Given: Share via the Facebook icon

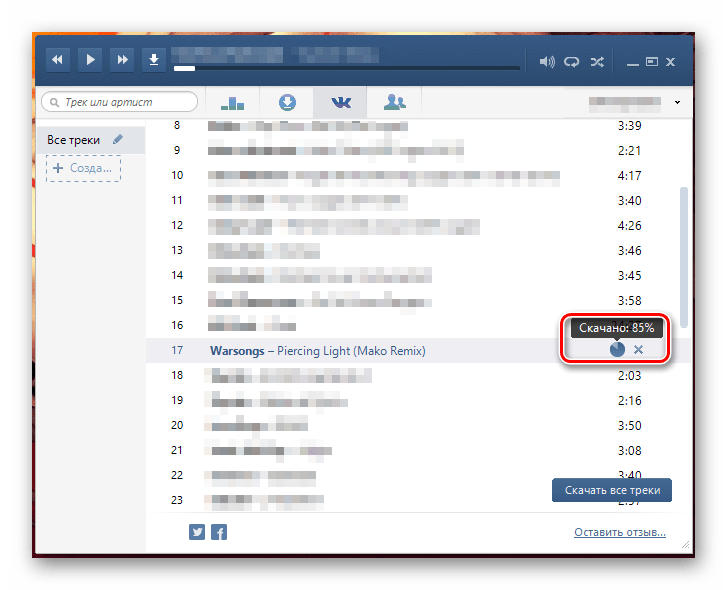Looking at the screenshot, I should pos(219,532).
